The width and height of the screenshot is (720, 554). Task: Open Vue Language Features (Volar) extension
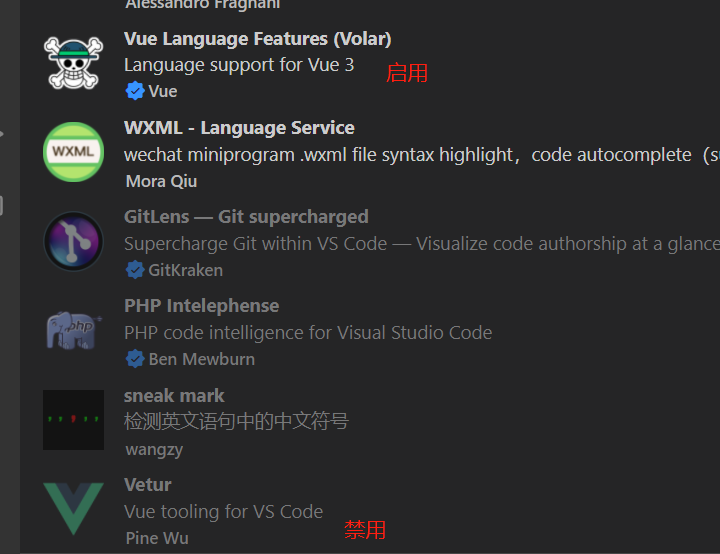258,39
